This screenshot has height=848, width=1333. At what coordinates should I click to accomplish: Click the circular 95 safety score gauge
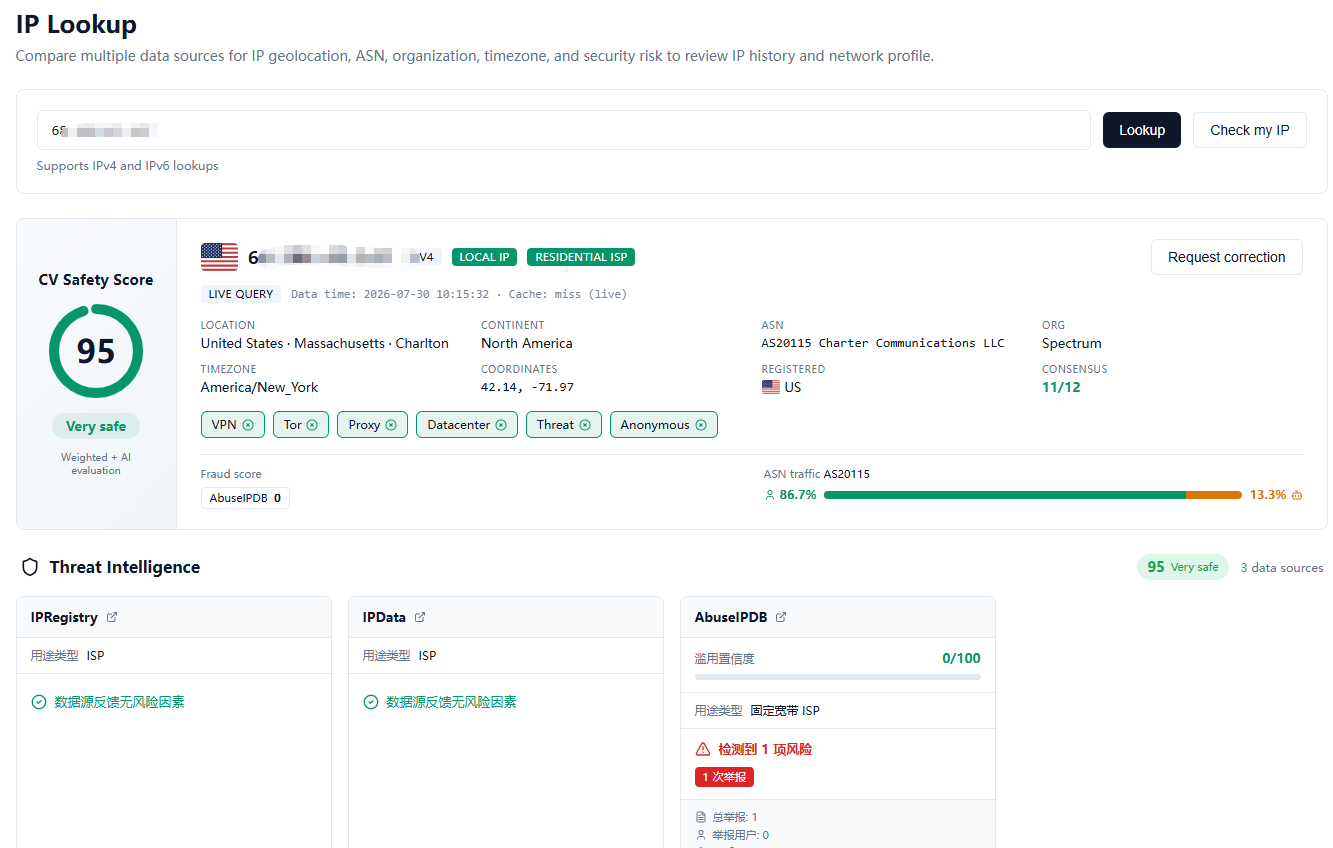click(96, 351)
